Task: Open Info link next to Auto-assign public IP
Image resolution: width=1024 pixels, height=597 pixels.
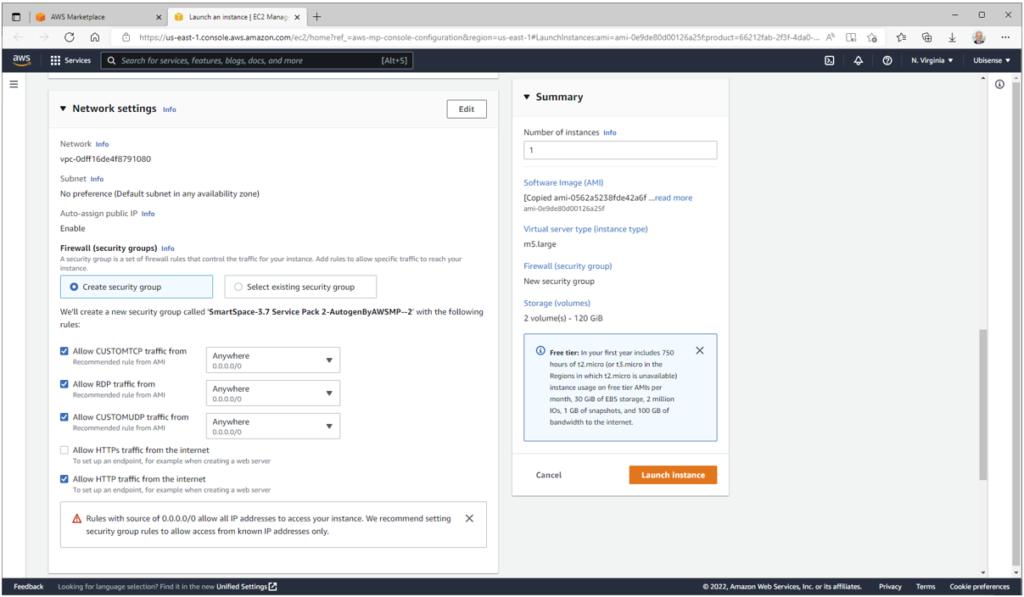Action: 148,214
